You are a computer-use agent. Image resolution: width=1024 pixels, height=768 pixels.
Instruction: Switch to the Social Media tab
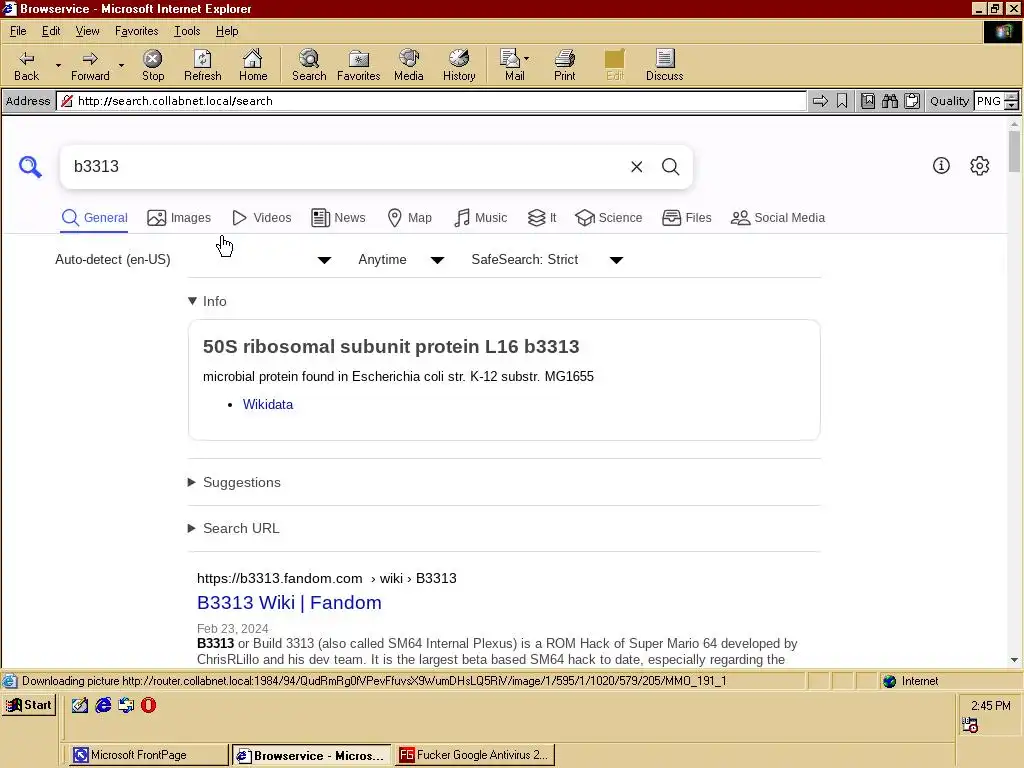point(778,217)
